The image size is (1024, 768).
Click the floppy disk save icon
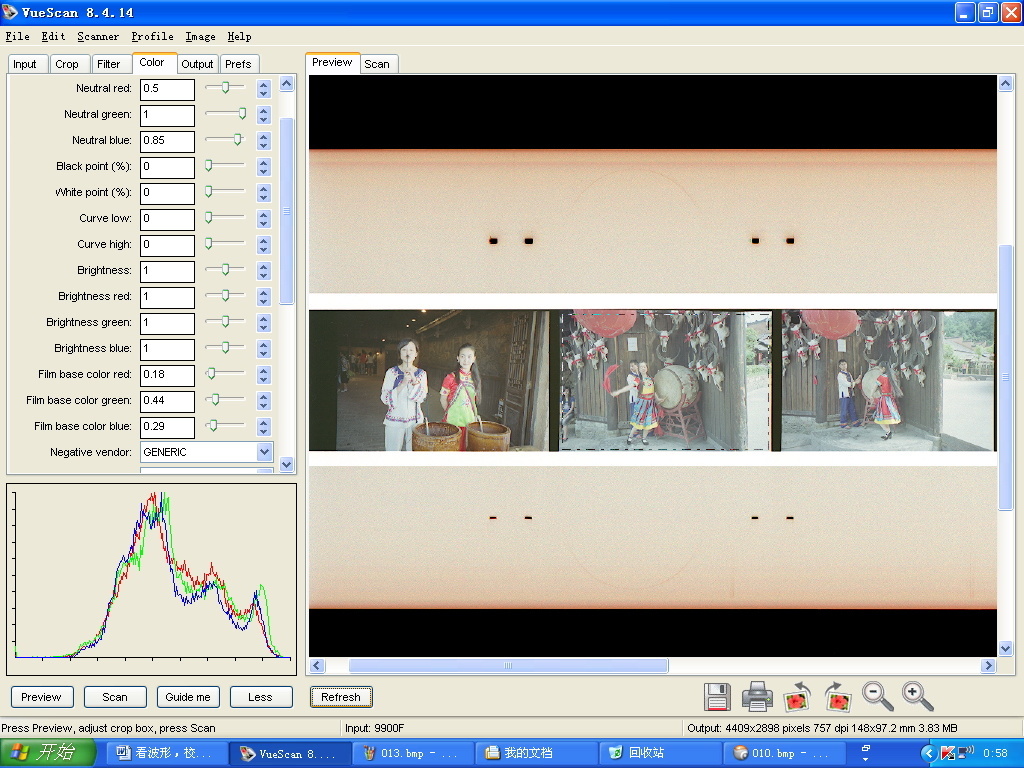pyautogui.click(x=717, y=696)
